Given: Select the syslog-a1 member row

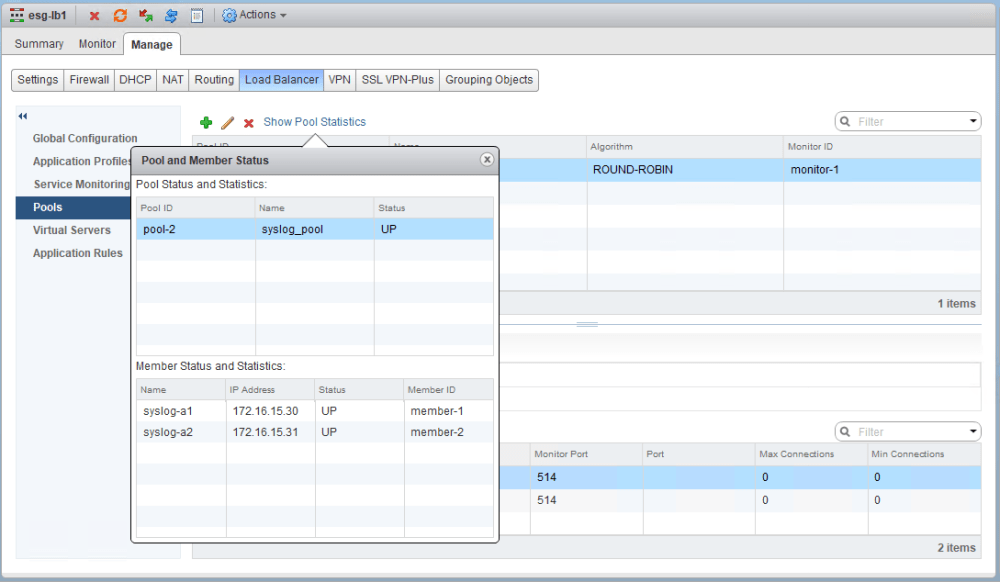Looking at the screenshot, I should [314, 411].
